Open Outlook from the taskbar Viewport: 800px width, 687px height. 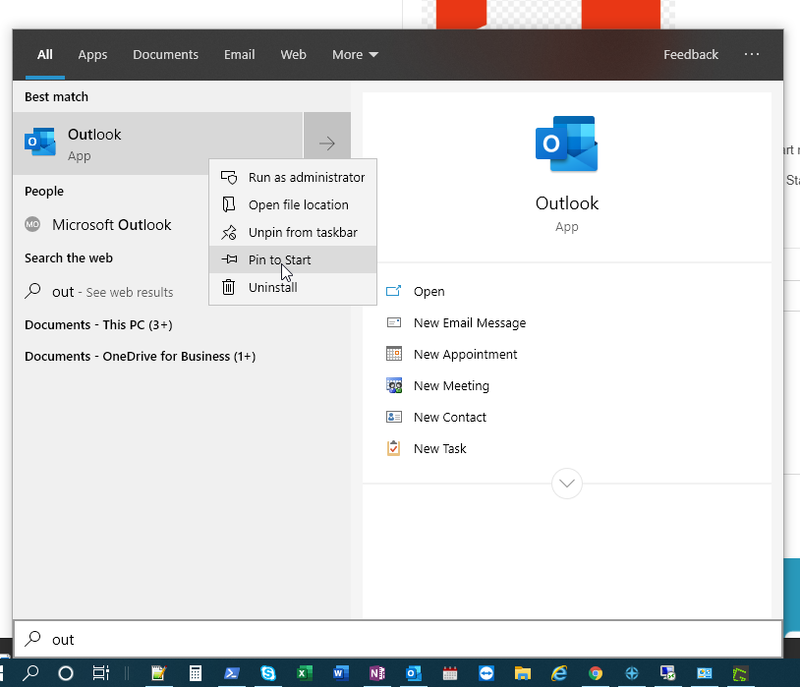413,675
